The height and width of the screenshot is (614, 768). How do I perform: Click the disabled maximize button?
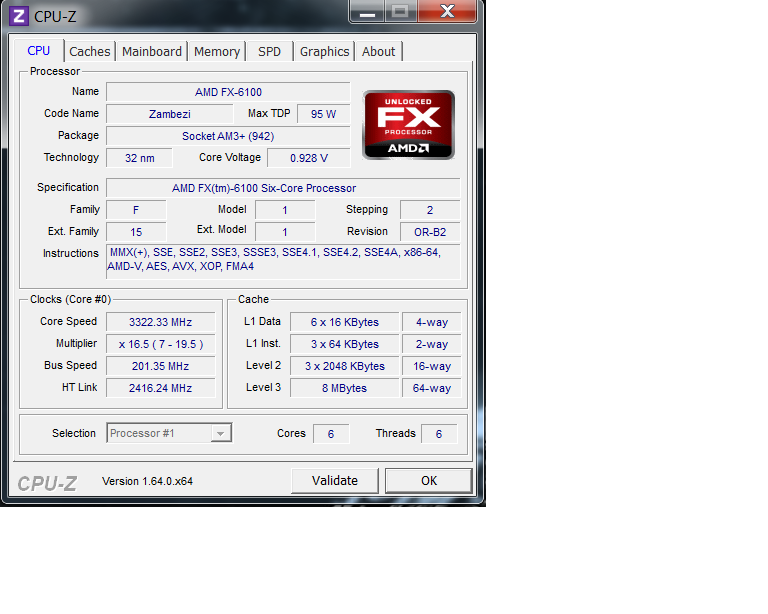pos(401,11)
